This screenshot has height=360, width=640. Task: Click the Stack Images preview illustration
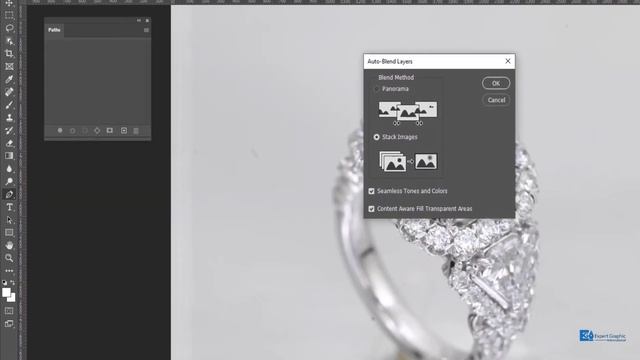[x=408, y=162]
